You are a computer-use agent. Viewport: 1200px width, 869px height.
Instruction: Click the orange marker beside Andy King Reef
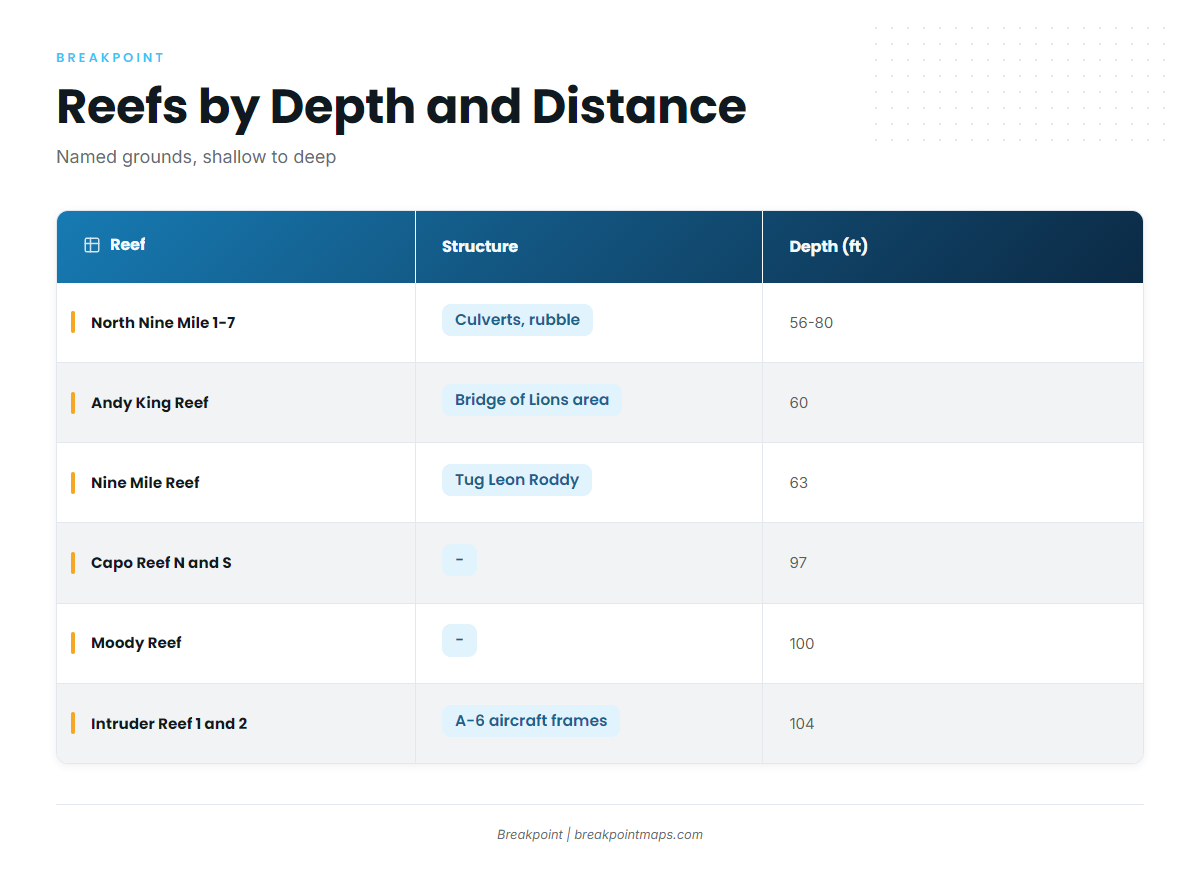(73, 403)
